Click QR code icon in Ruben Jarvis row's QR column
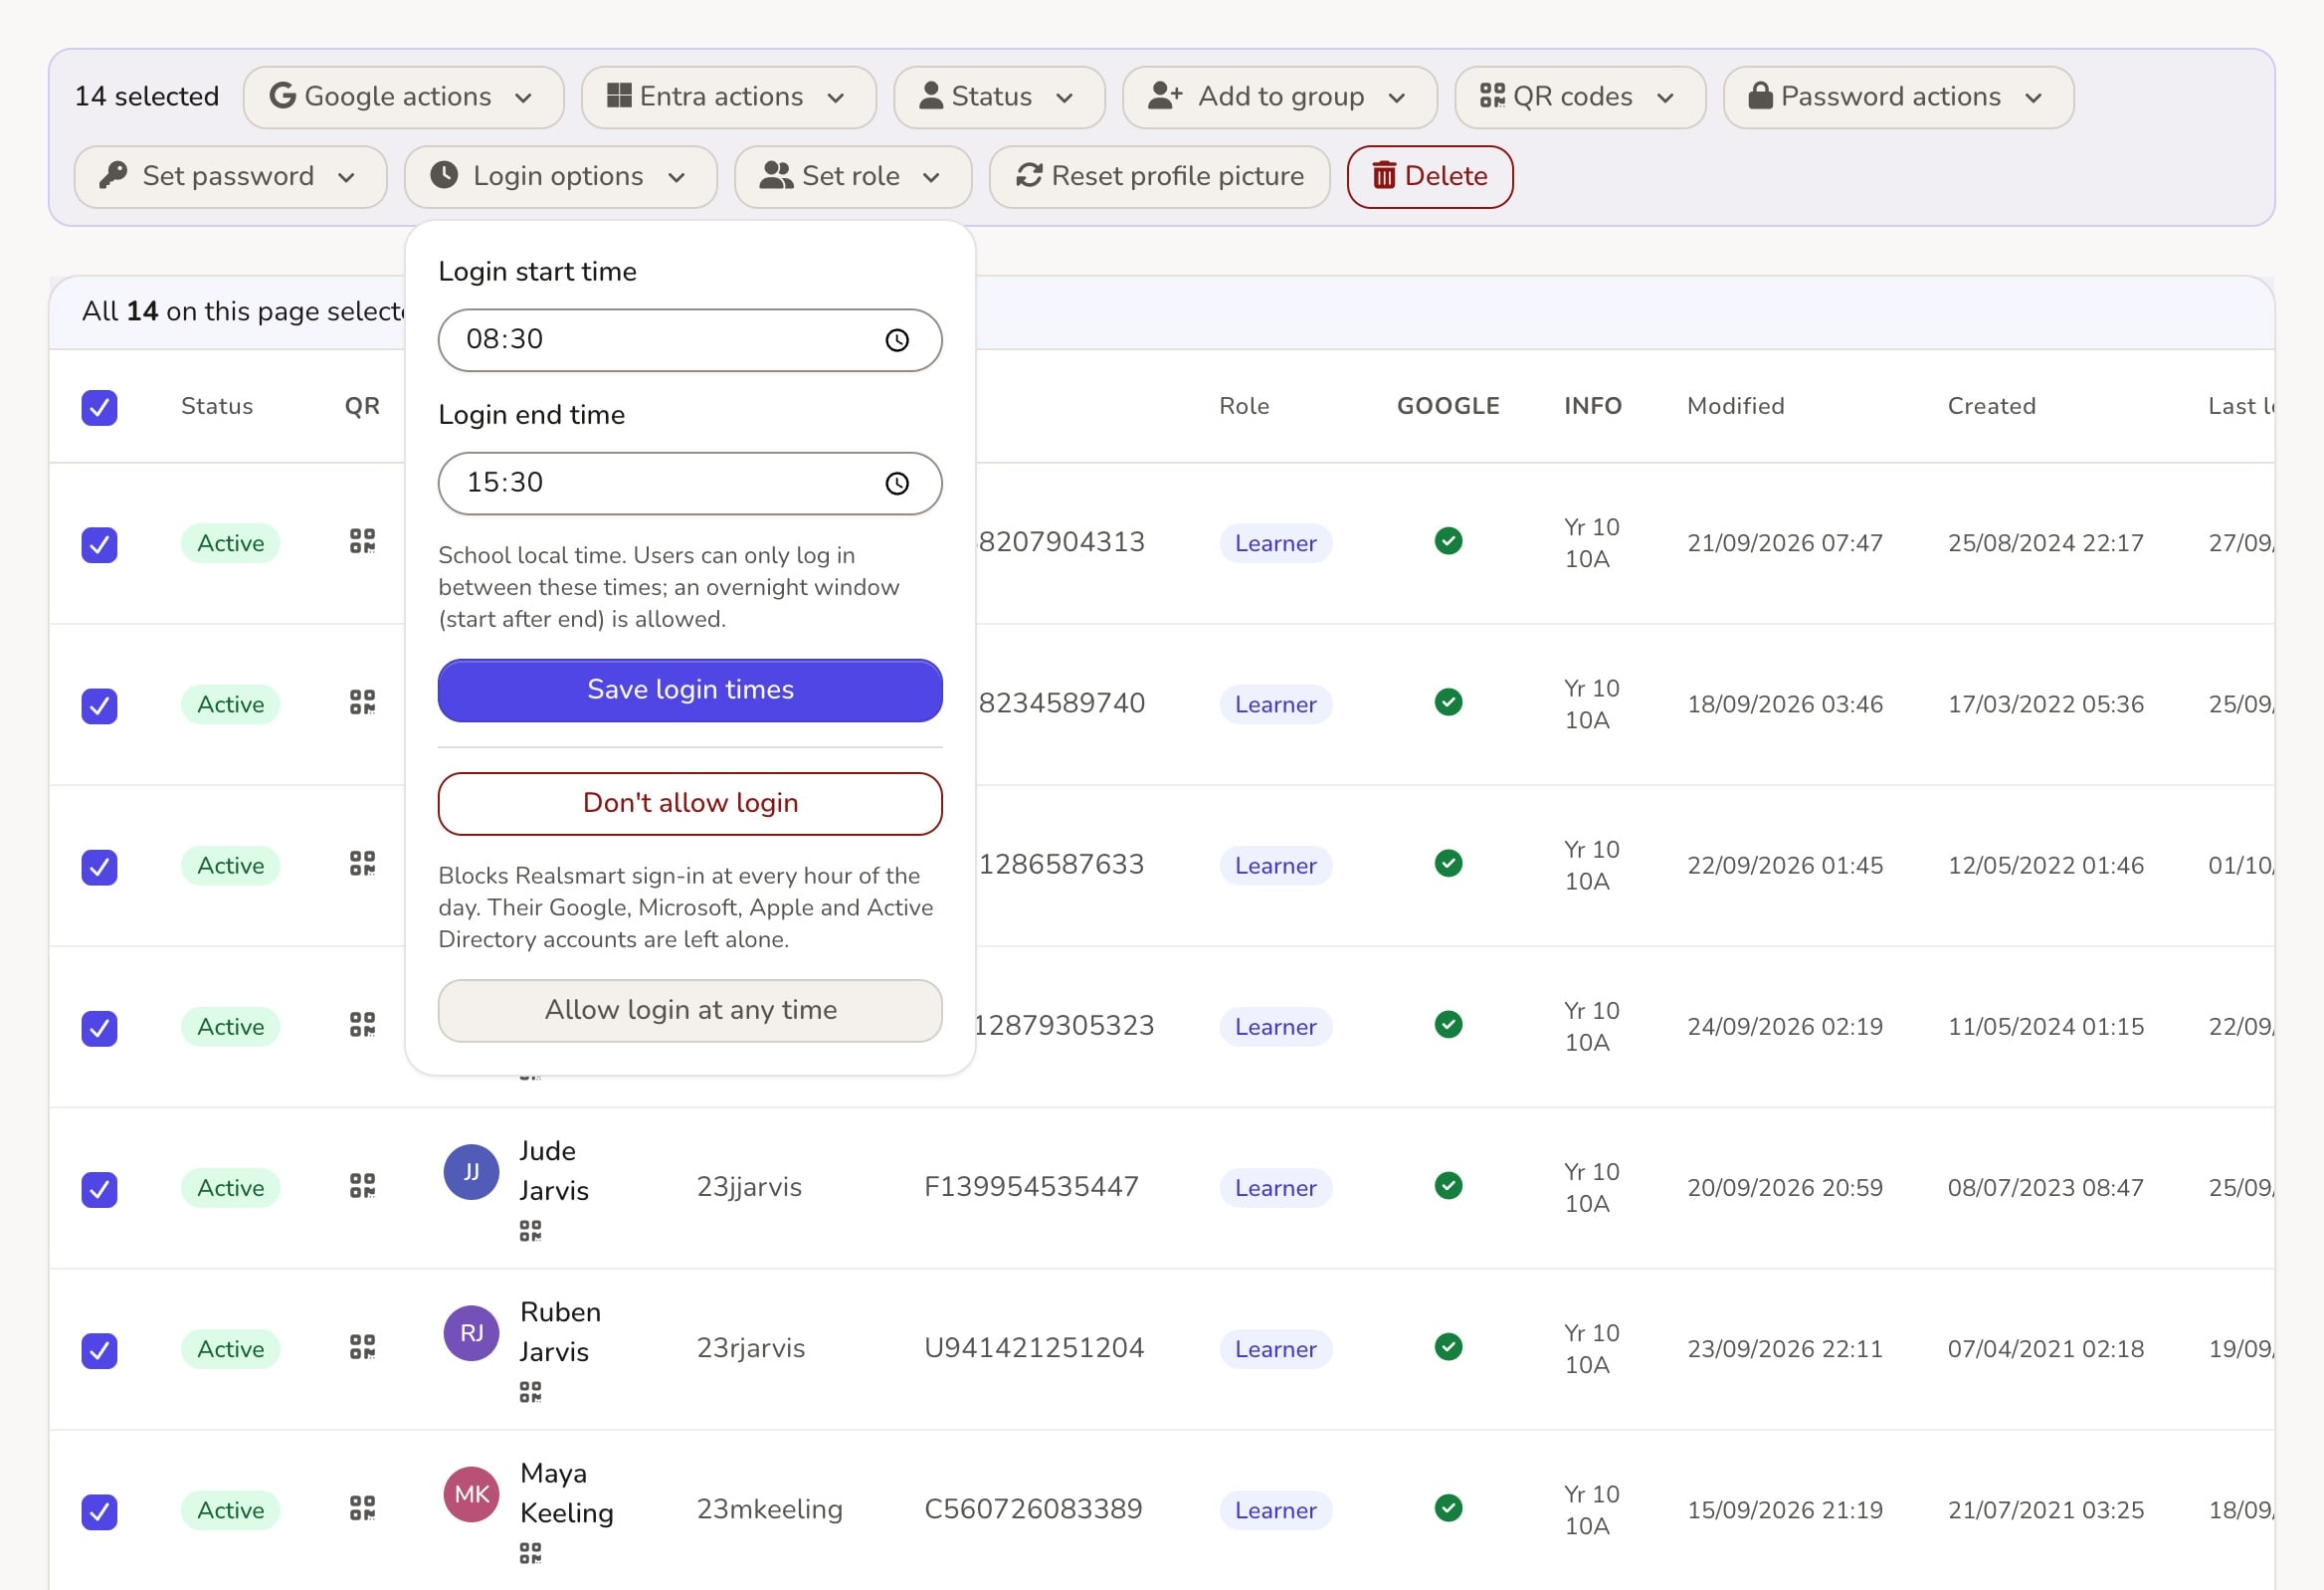The width and height of the screenshot is (2324, 1590). click(362, 1347)
